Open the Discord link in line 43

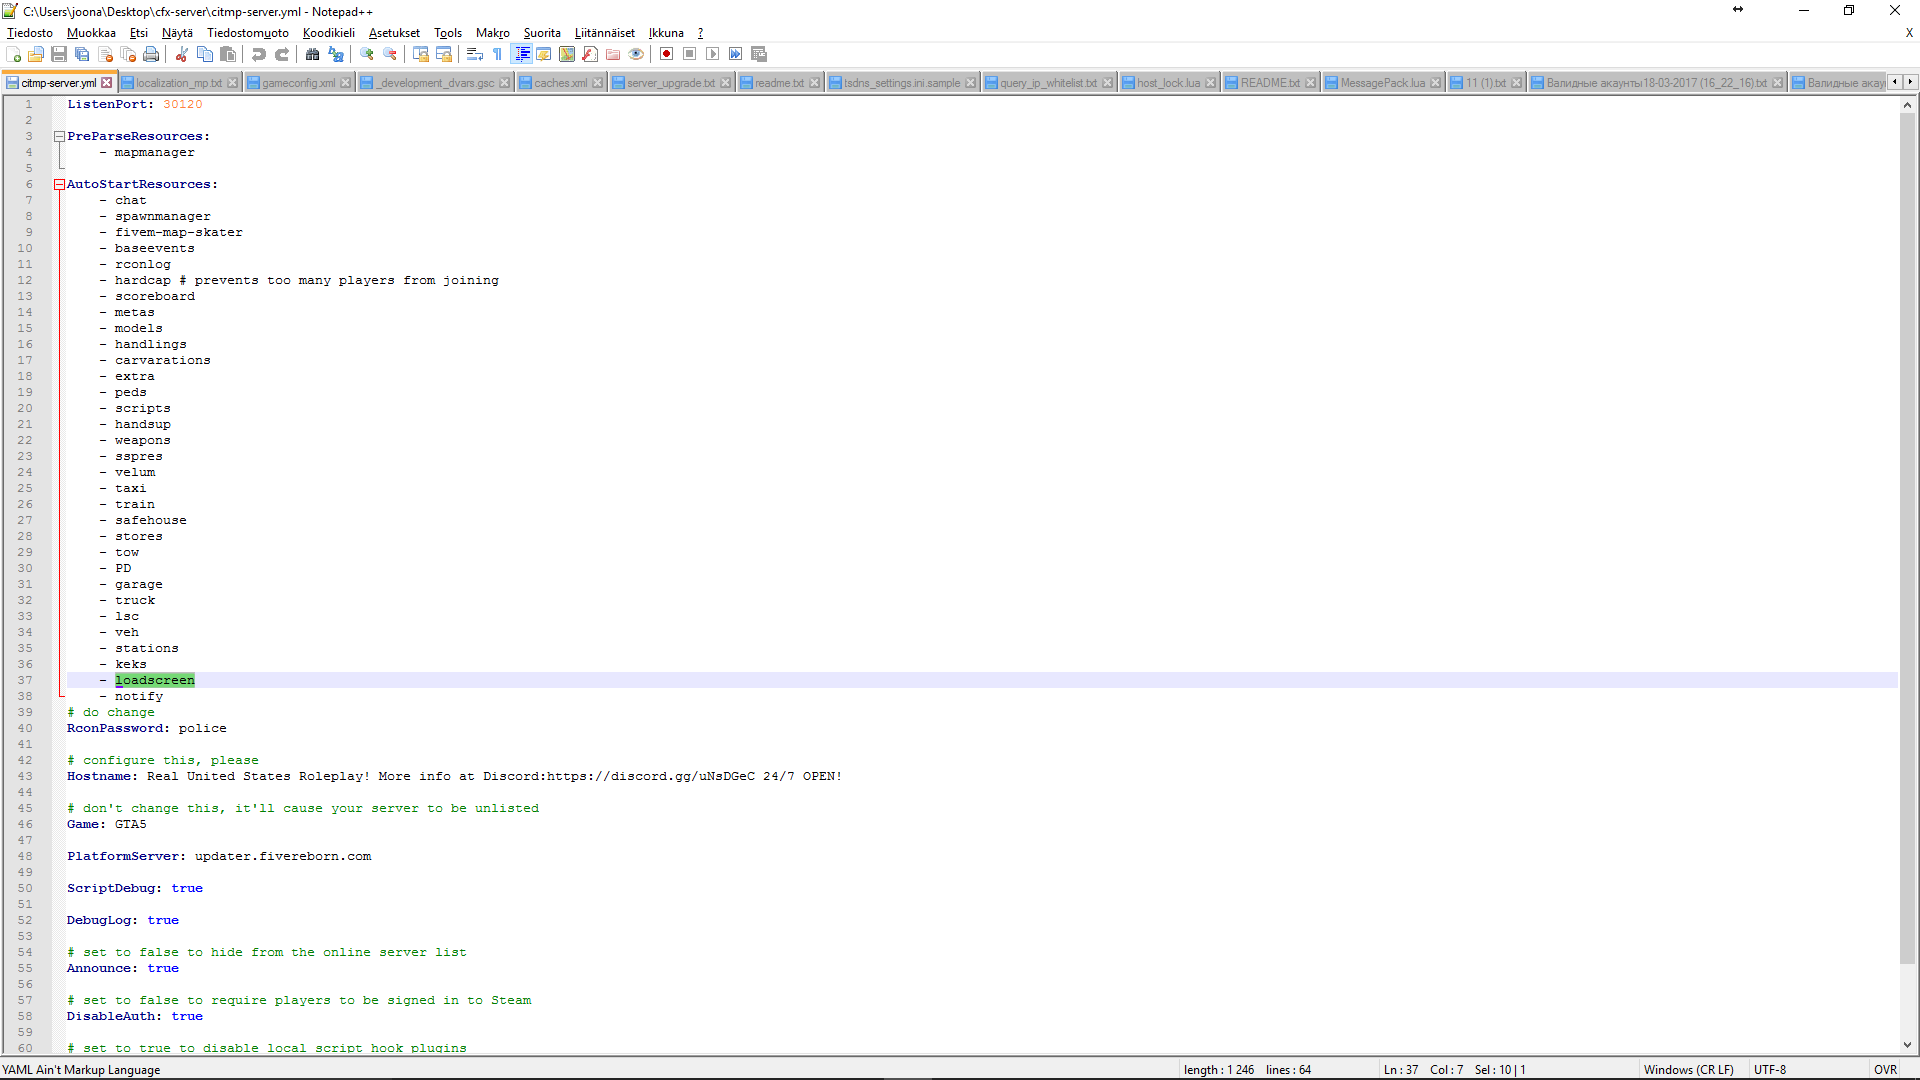[x=650, y=776]
